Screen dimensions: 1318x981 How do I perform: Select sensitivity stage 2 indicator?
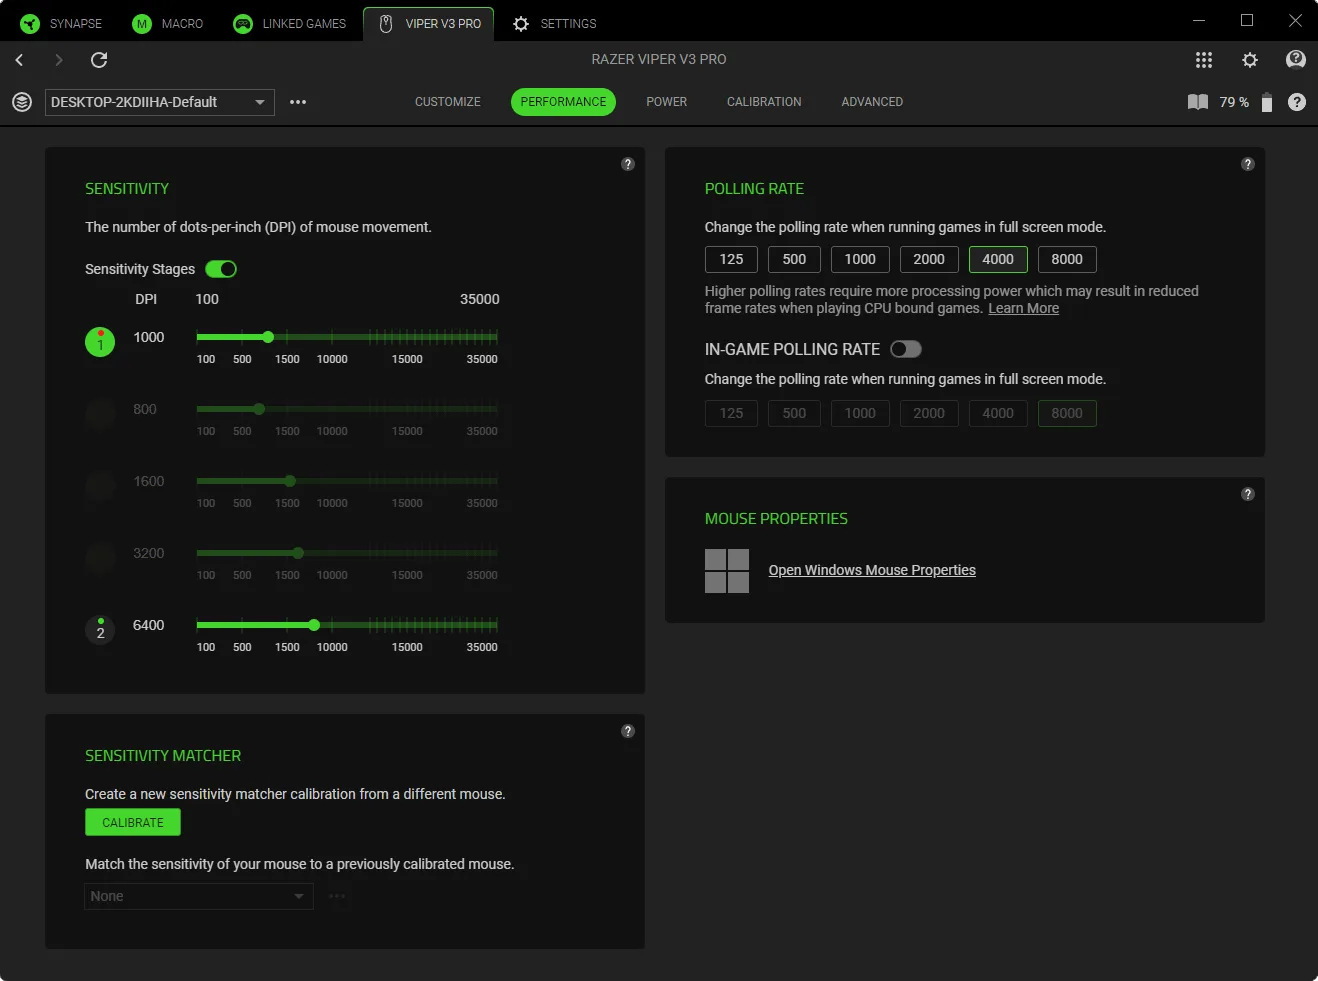point(100,630)
